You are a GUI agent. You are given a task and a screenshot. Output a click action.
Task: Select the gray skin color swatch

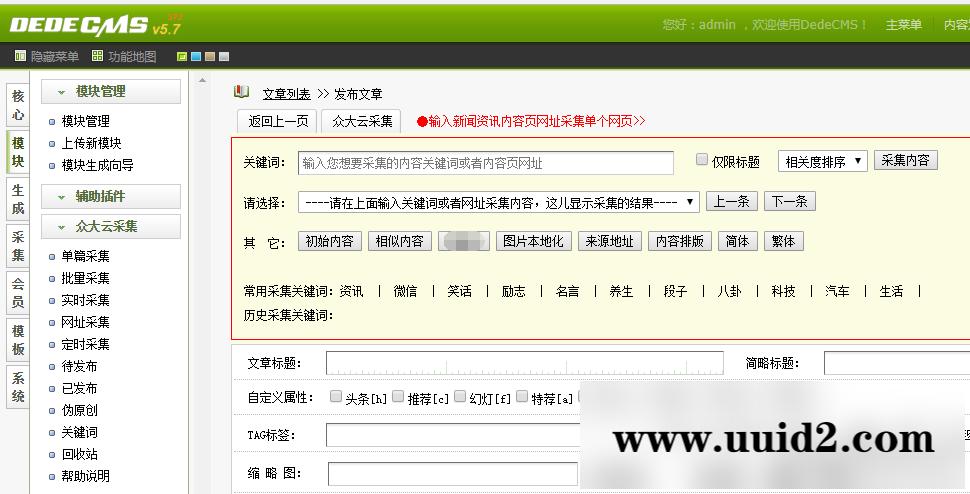click(x=225, y=57)
